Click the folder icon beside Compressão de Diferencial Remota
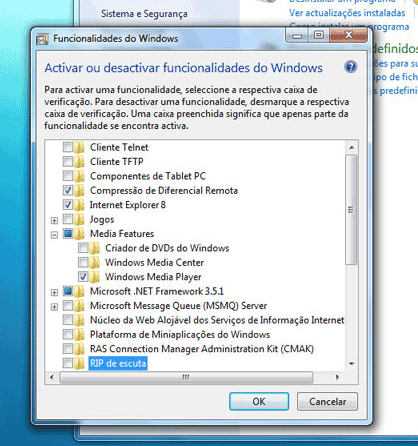The height and width of the screenshot is (446, 418). point(79,190)
